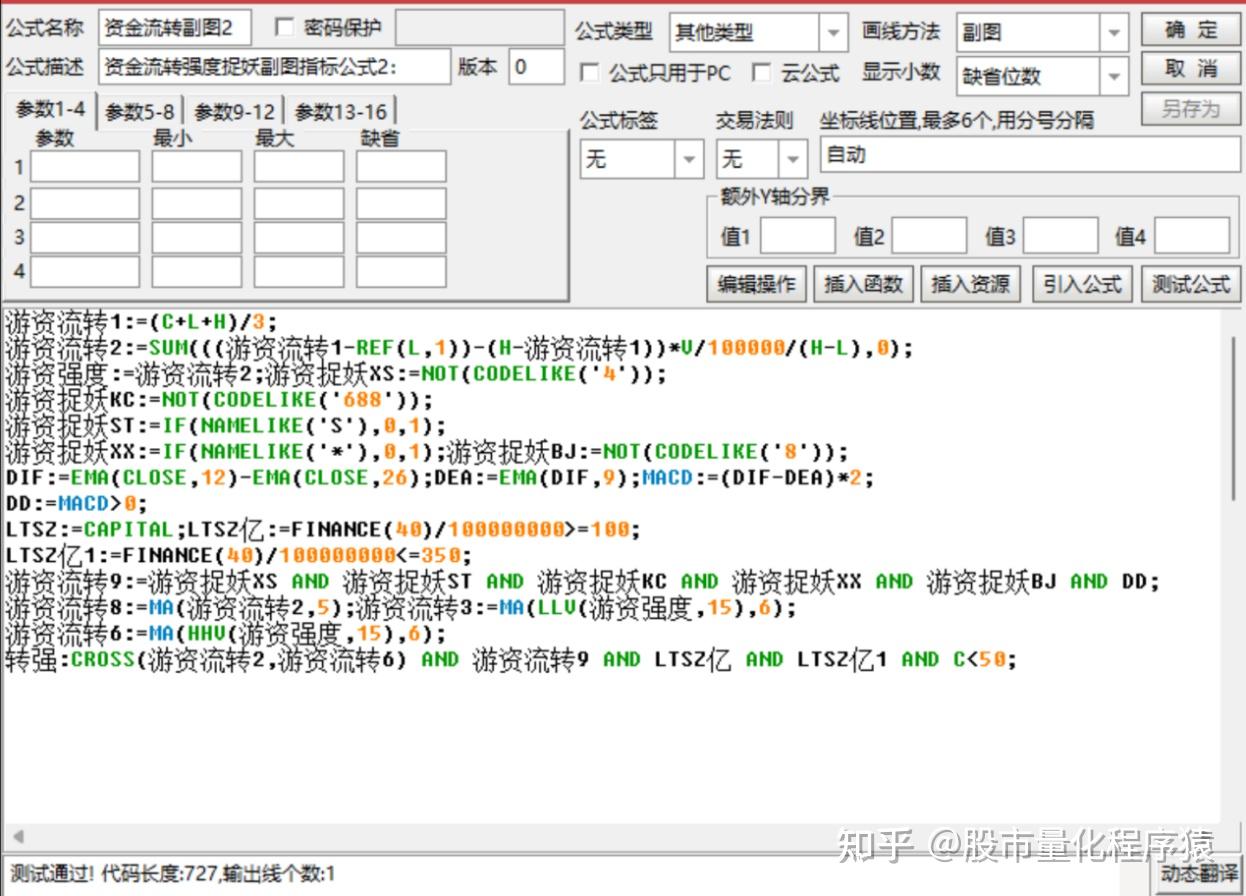Click row 3 最小 field
Viewport: 1246px width, 896px height.
[197, 237]
